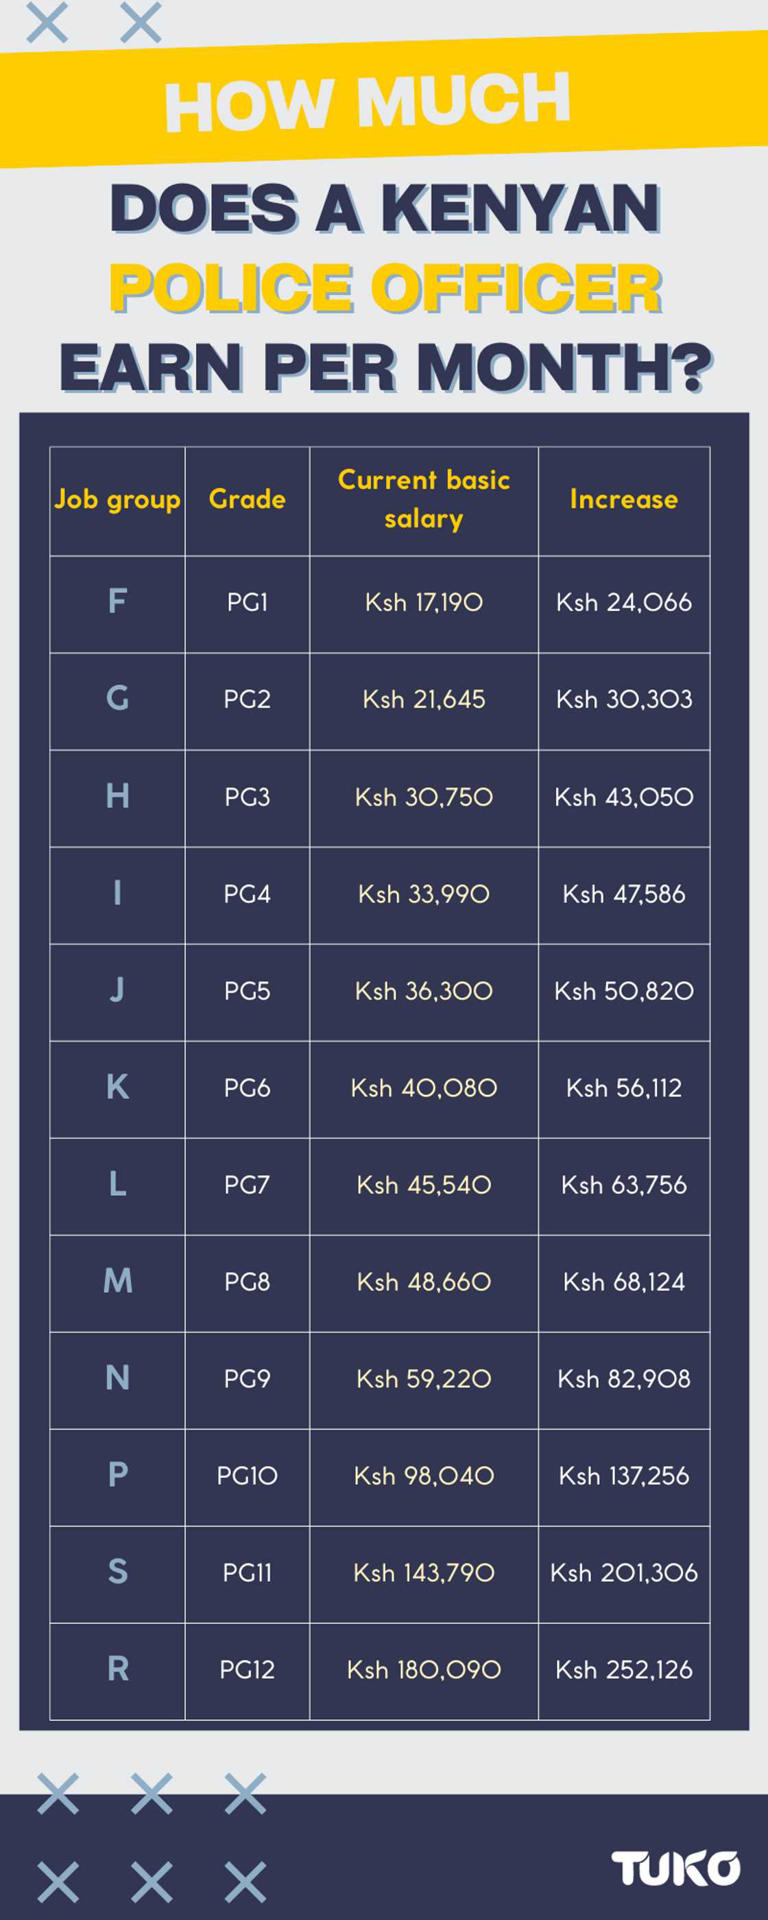Screen dimensions: 768x1920
Task: Click the PG10 grade cell
Action: (x=247, y=1476)
